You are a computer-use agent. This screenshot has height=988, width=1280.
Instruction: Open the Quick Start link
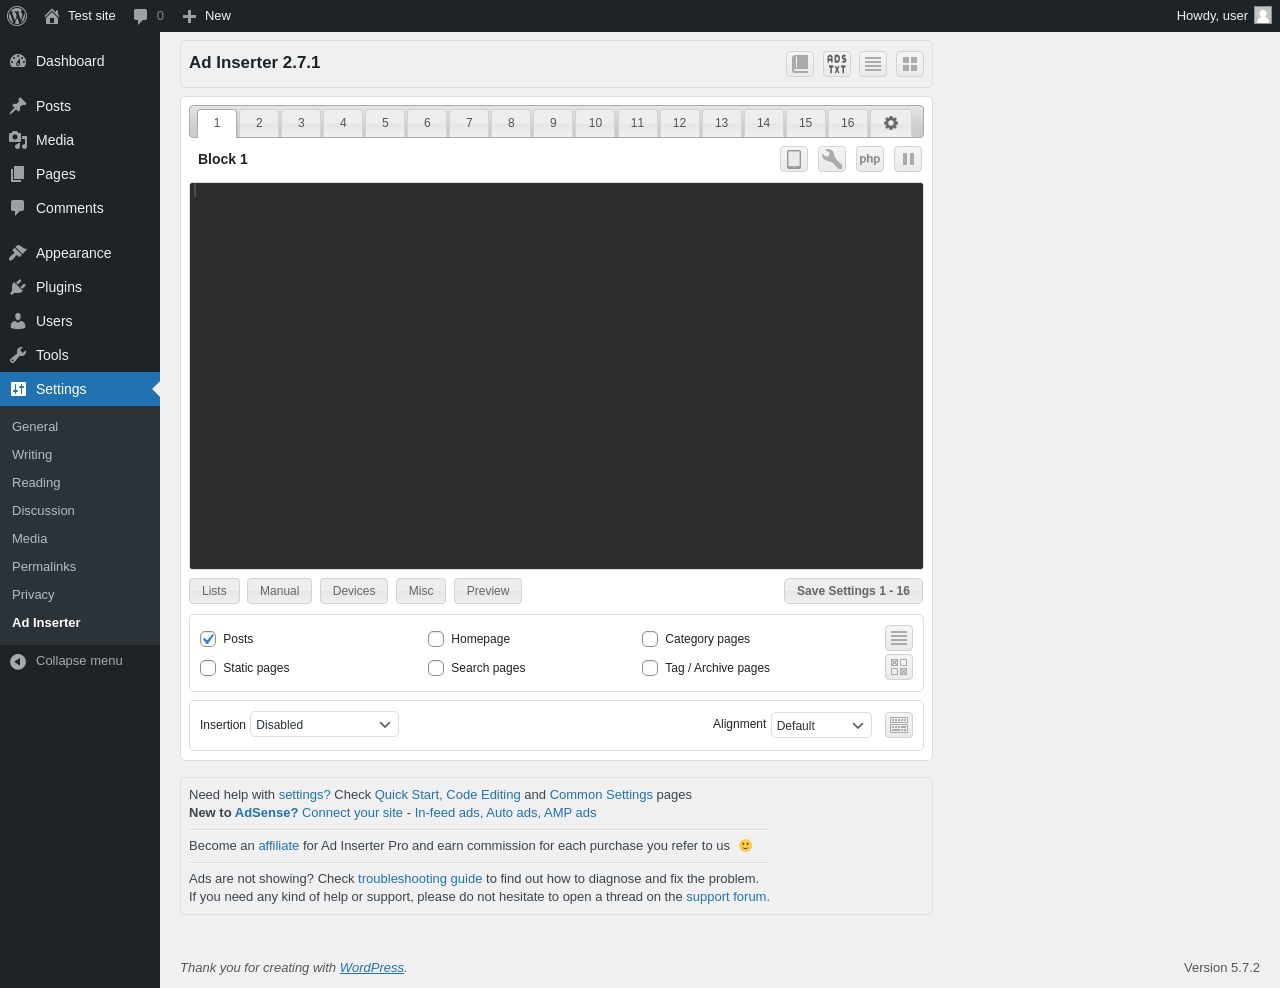[407, 795]
